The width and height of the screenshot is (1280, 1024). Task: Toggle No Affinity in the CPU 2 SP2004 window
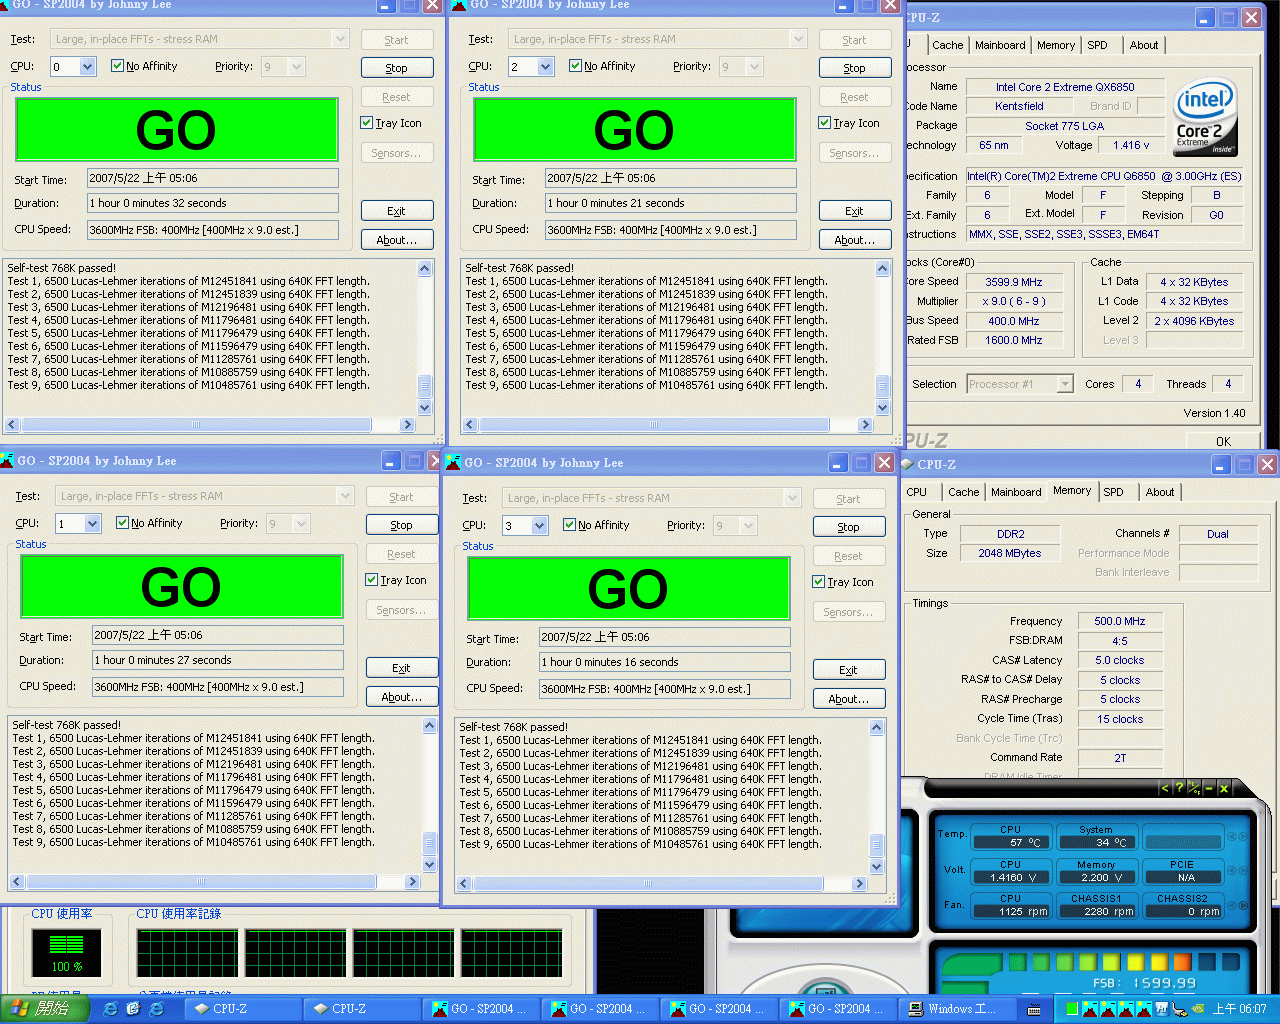click(x=575, y=66)
